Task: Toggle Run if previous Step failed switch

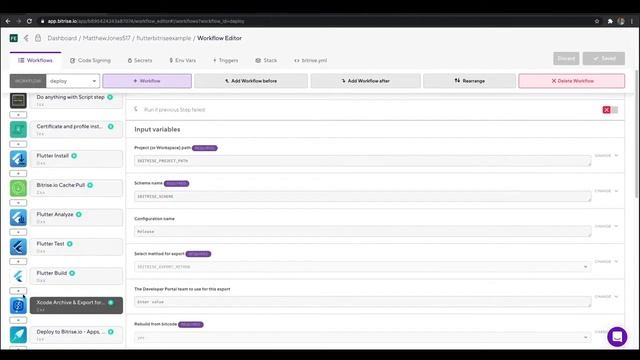Action: coord(610,110)
